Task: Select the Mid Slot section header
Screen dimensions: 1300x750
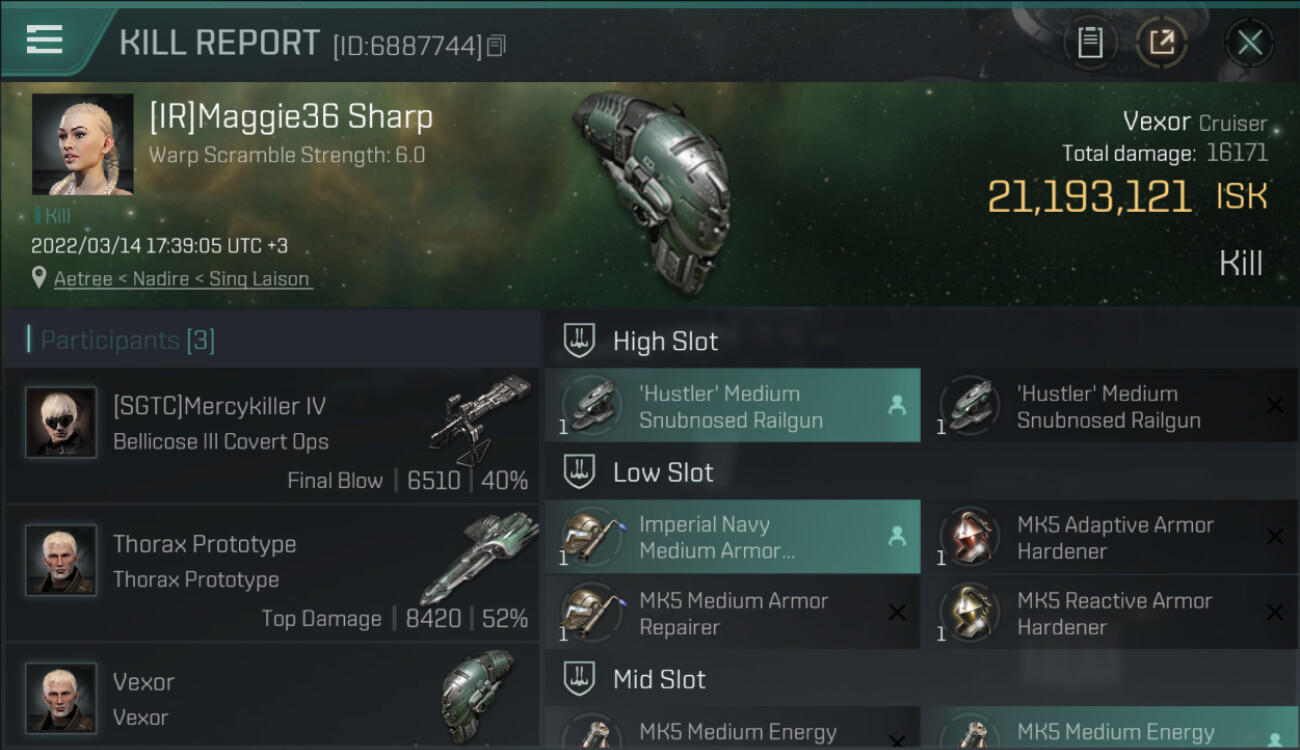Action: pyautogui.click(x=659, y=680)
